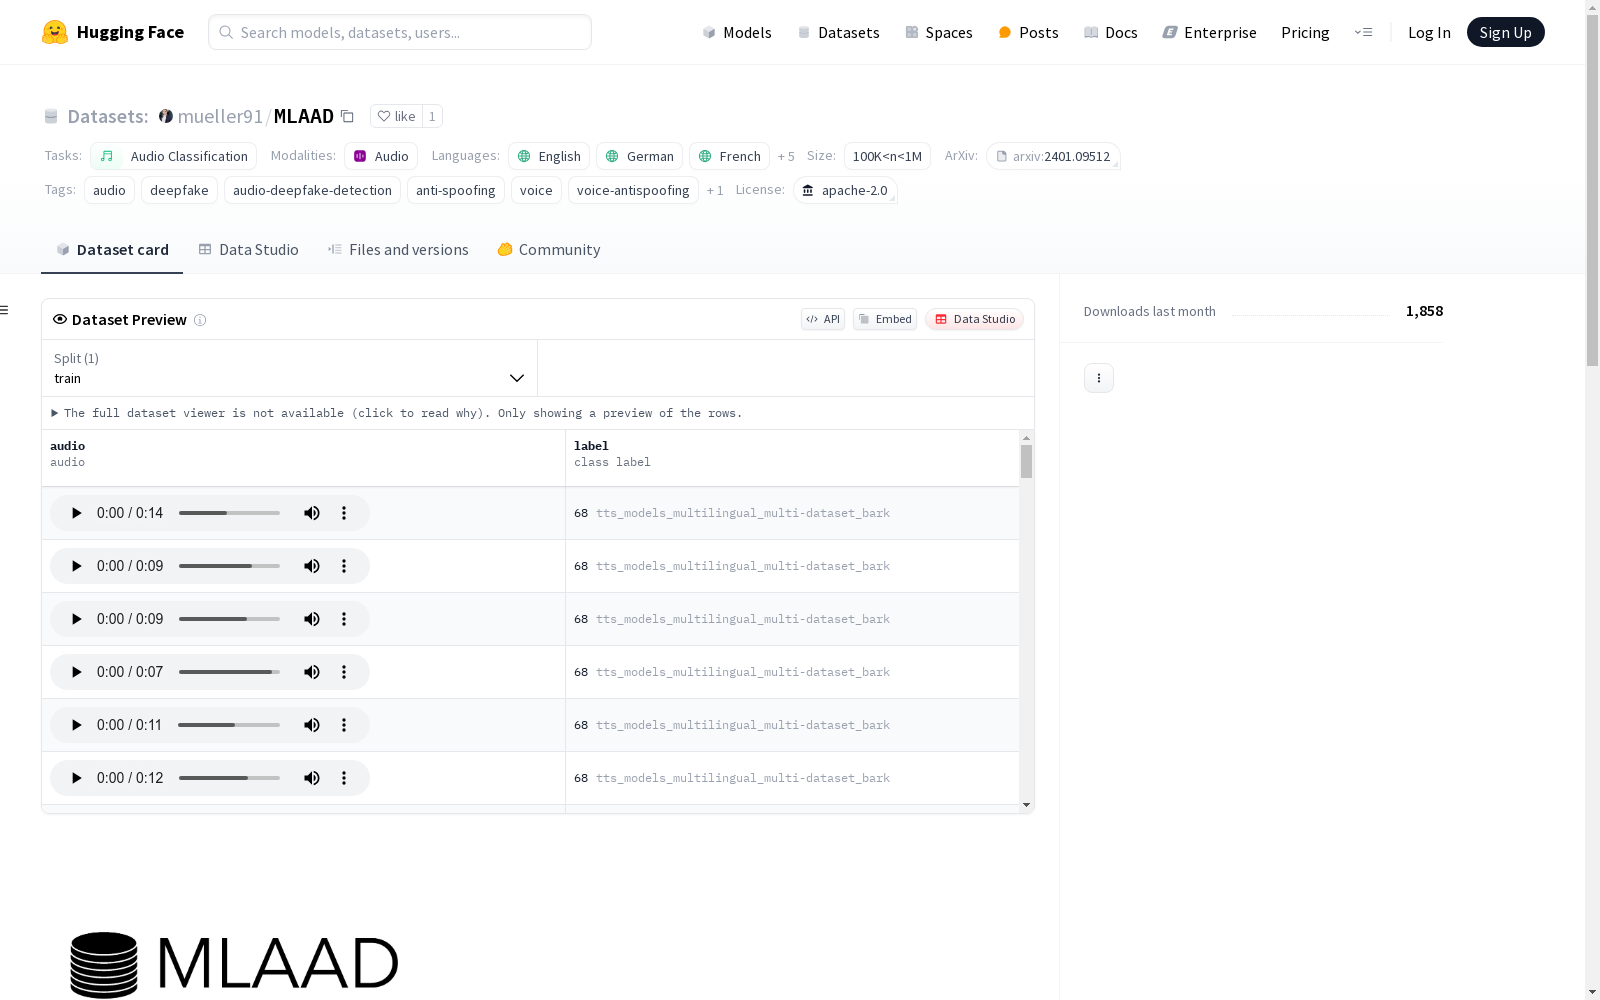Click the 100K<n<1M size tag

tap(887, 156)
